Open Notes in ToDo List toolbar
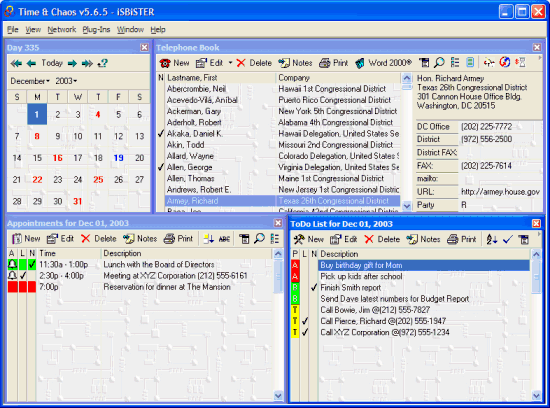This screenshot has height=408, width=550. click(423, 240)
